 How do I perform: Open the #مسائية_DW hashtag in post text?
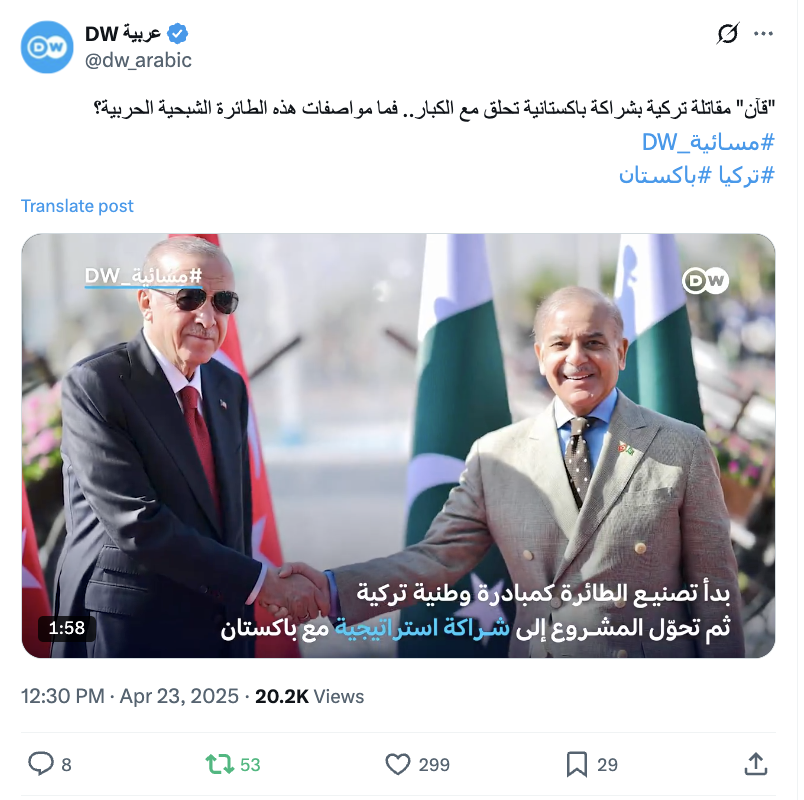click(708, 142)
